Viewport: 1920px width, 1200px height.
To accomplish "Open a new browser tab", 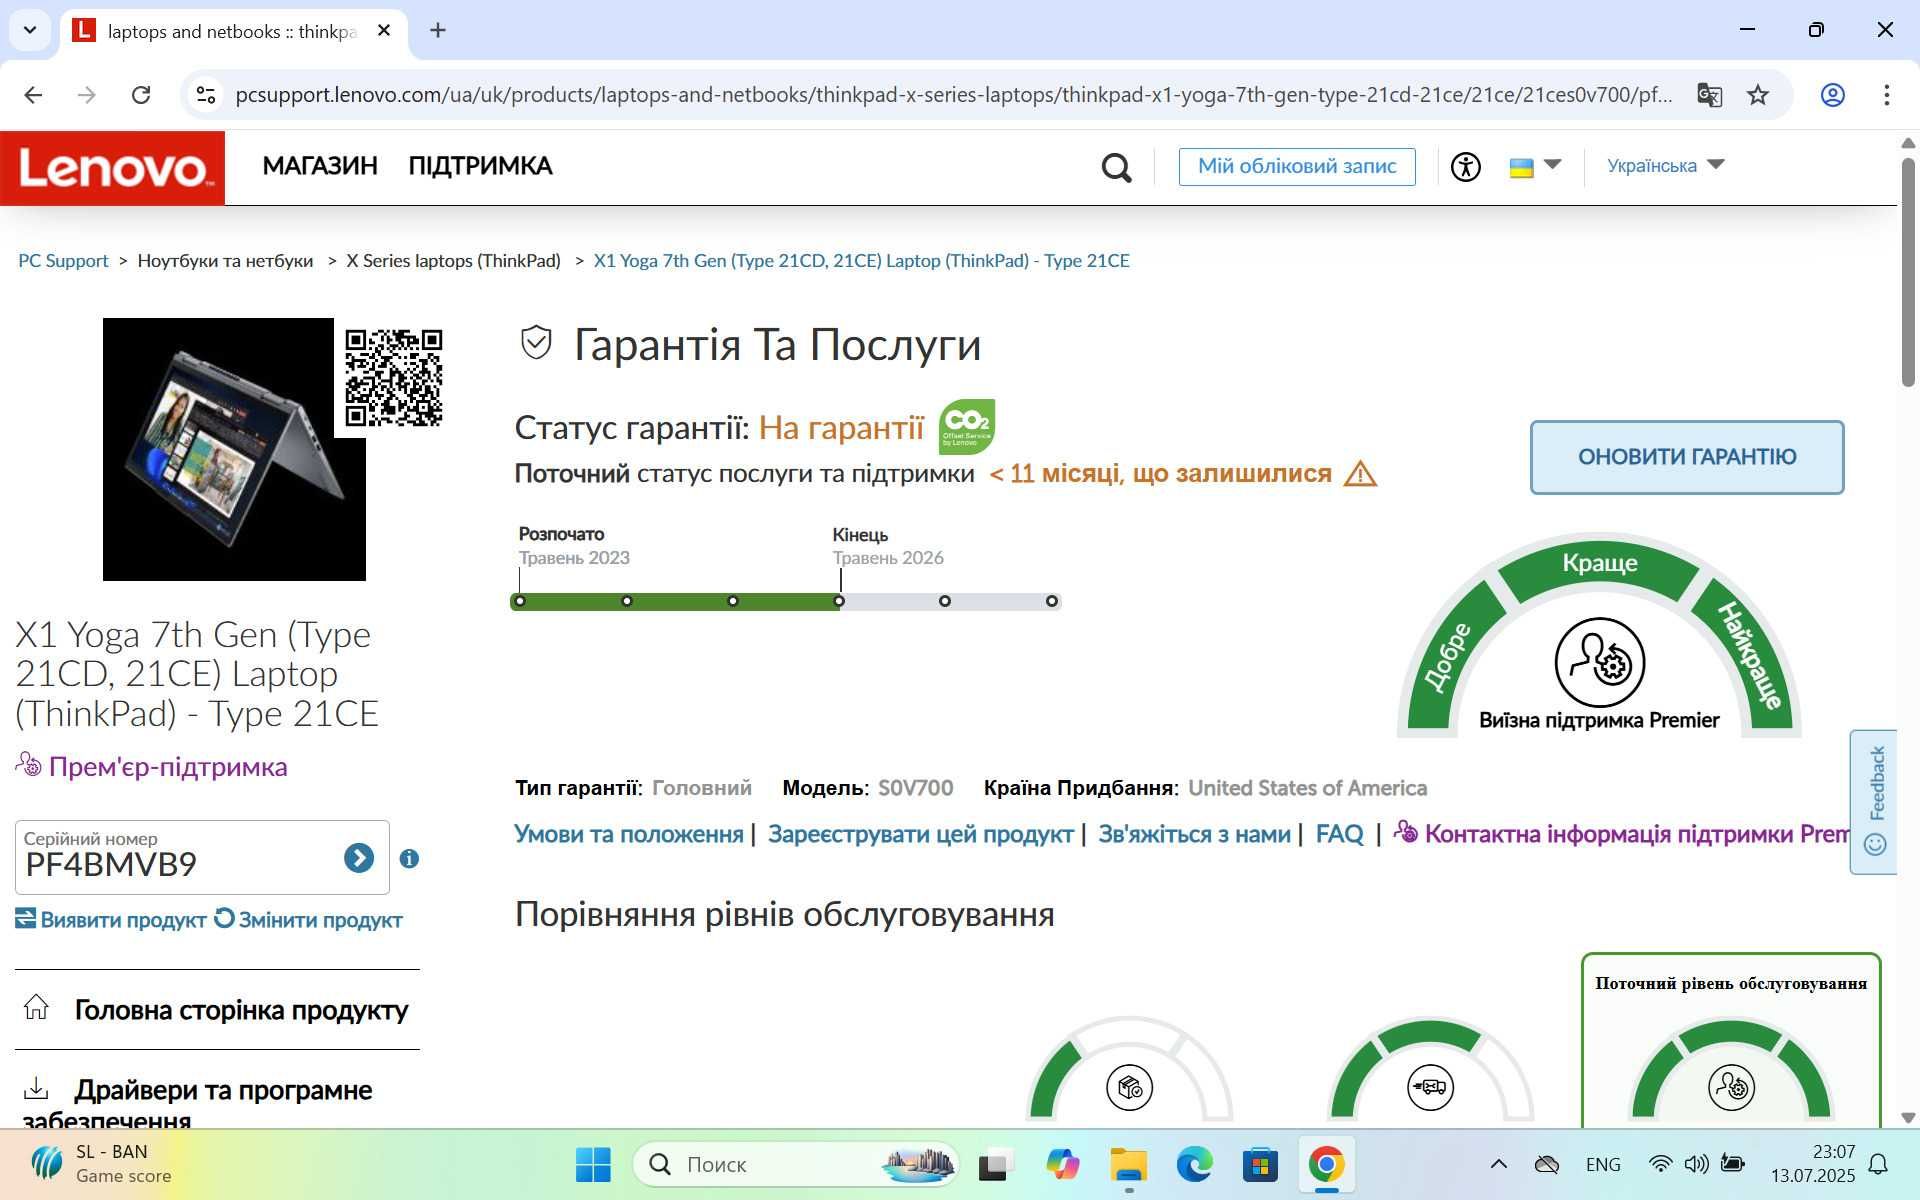I will [438, 30].
